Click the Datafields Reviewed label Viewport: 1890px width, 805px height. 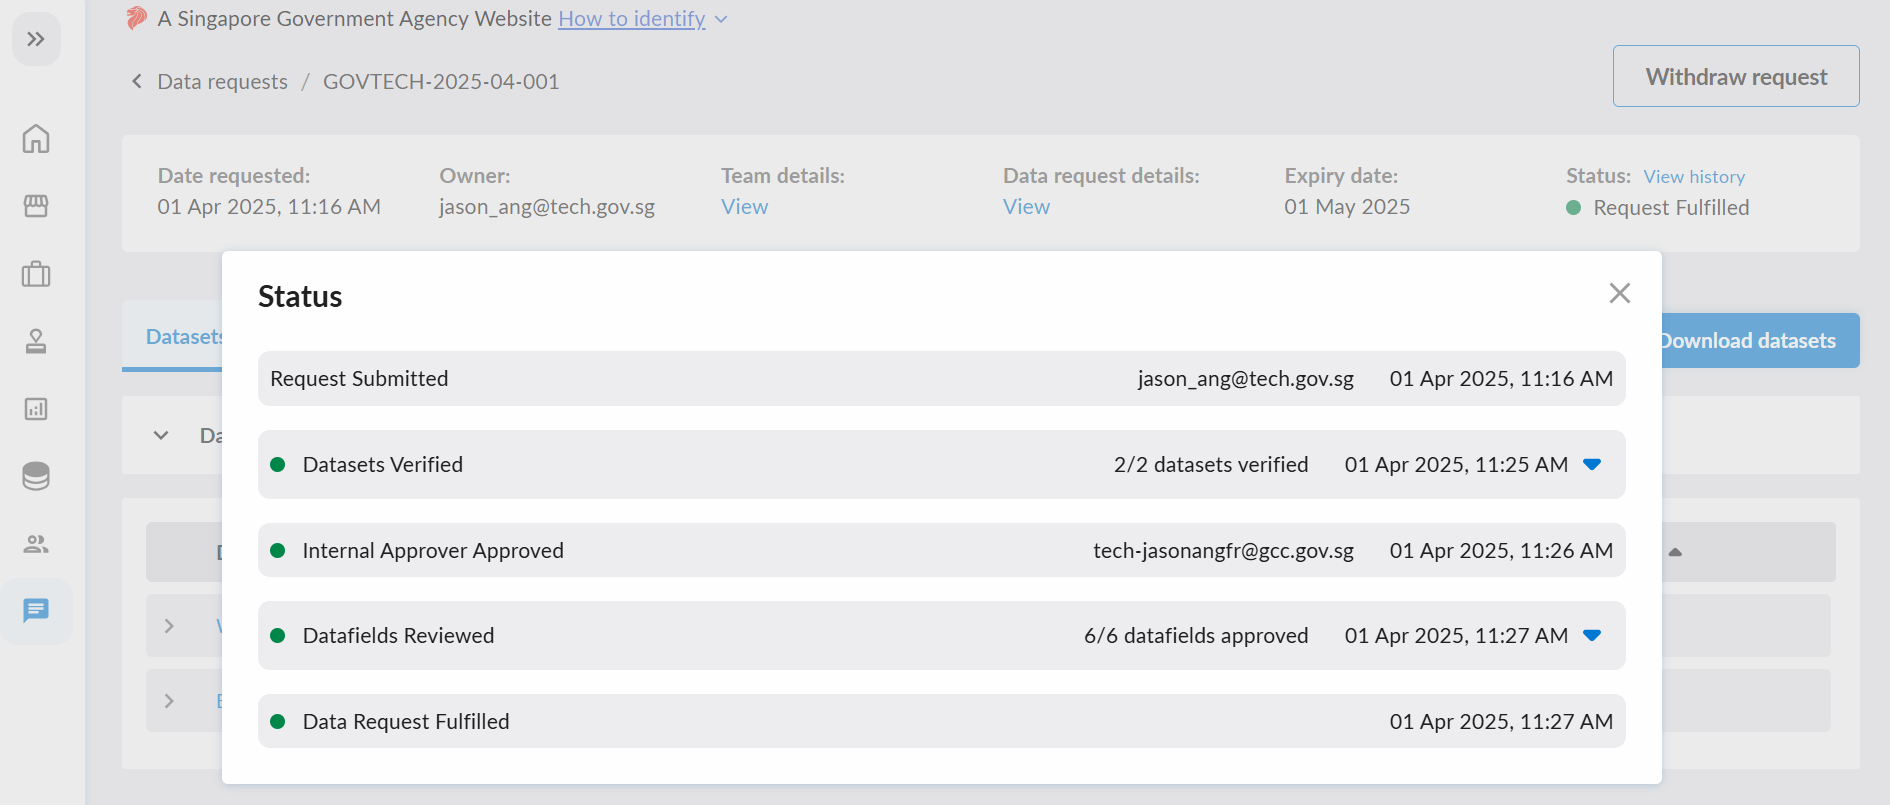tap(398, 635)
